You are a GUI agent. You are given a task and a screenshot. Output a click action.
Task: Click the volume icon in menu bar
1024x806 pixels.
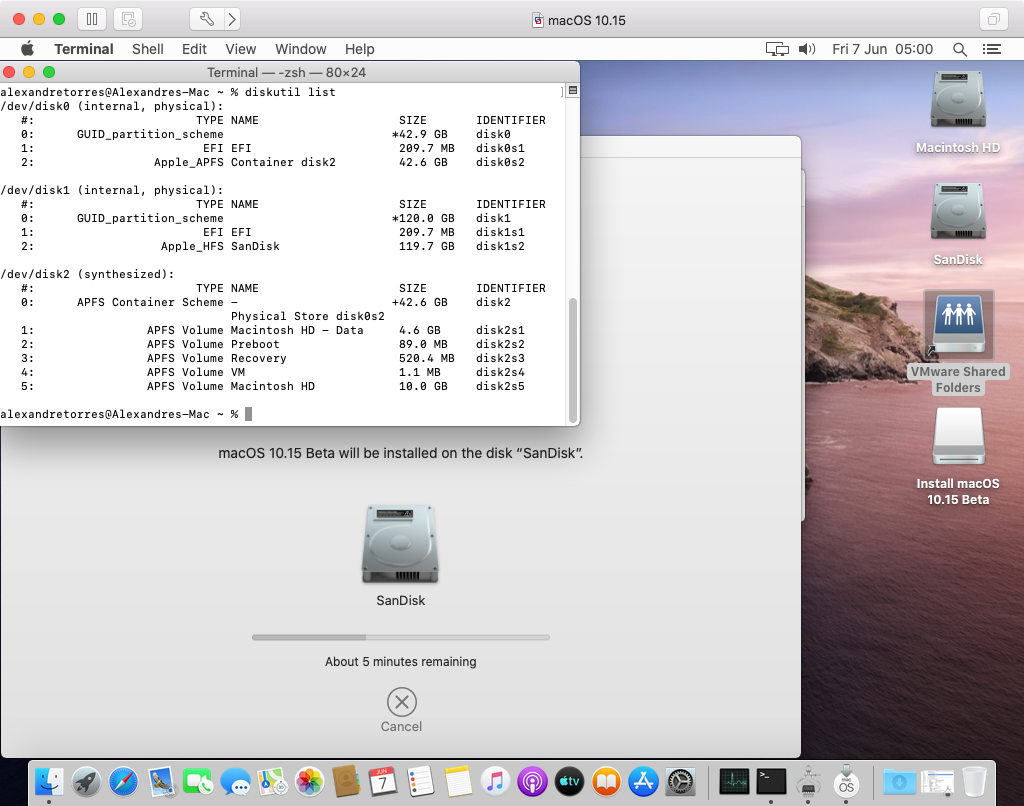(x=807, y=49)
